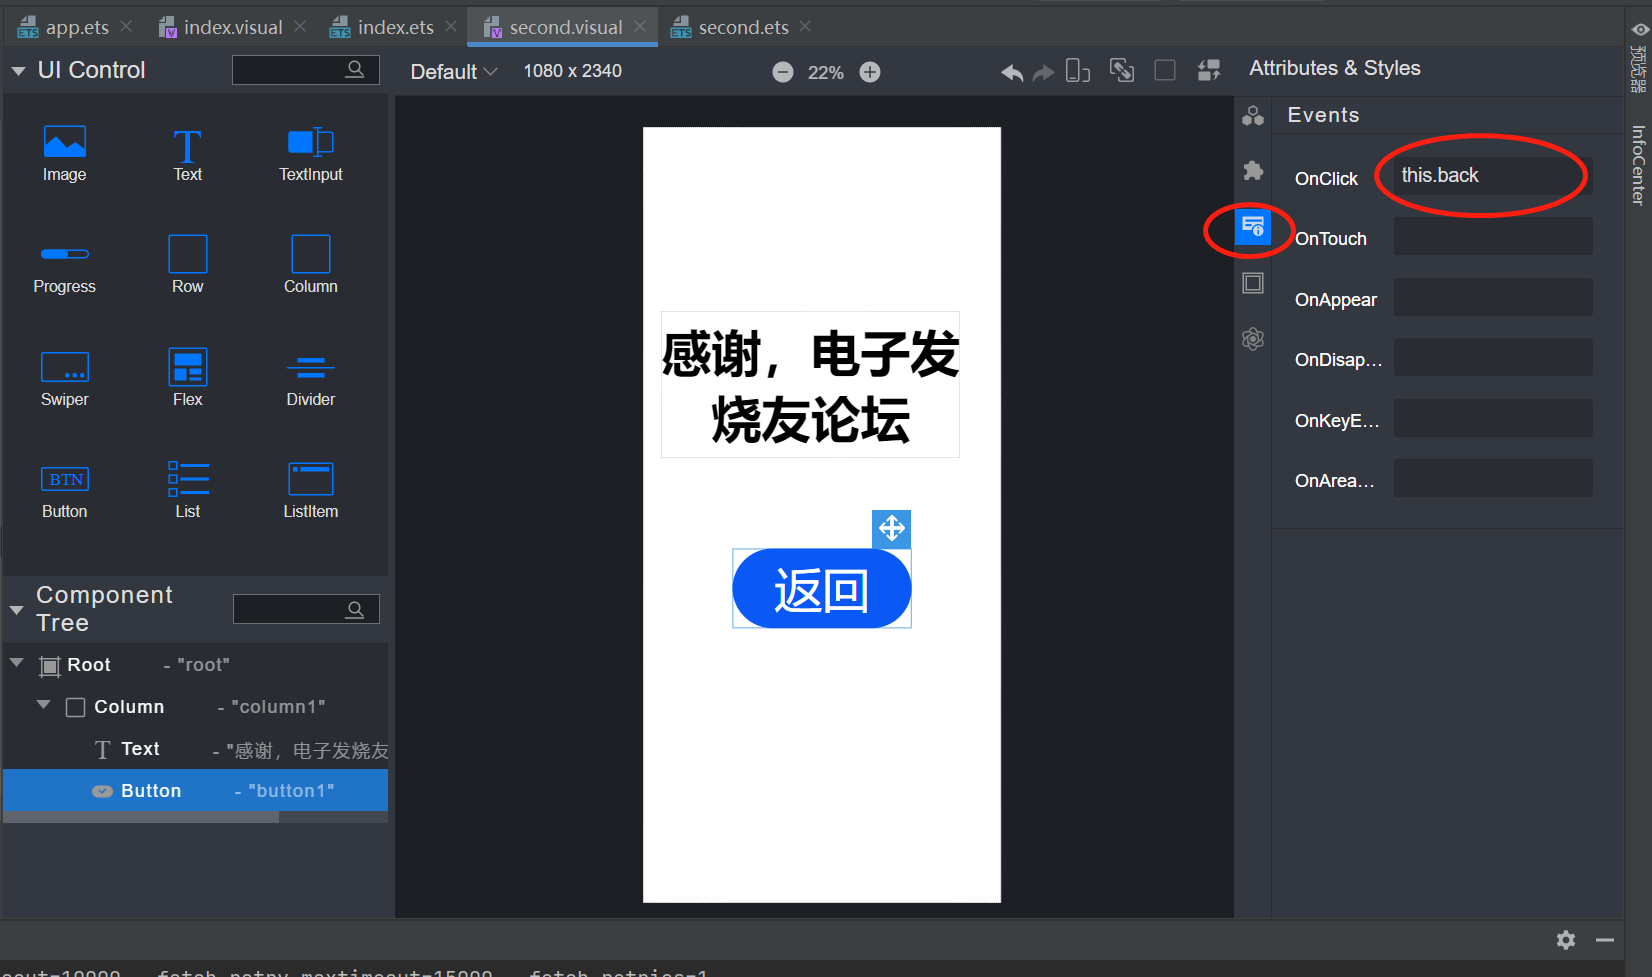Minimize the bottom tool panel
The image size is (1652, 977).
tap(1605, 940)
